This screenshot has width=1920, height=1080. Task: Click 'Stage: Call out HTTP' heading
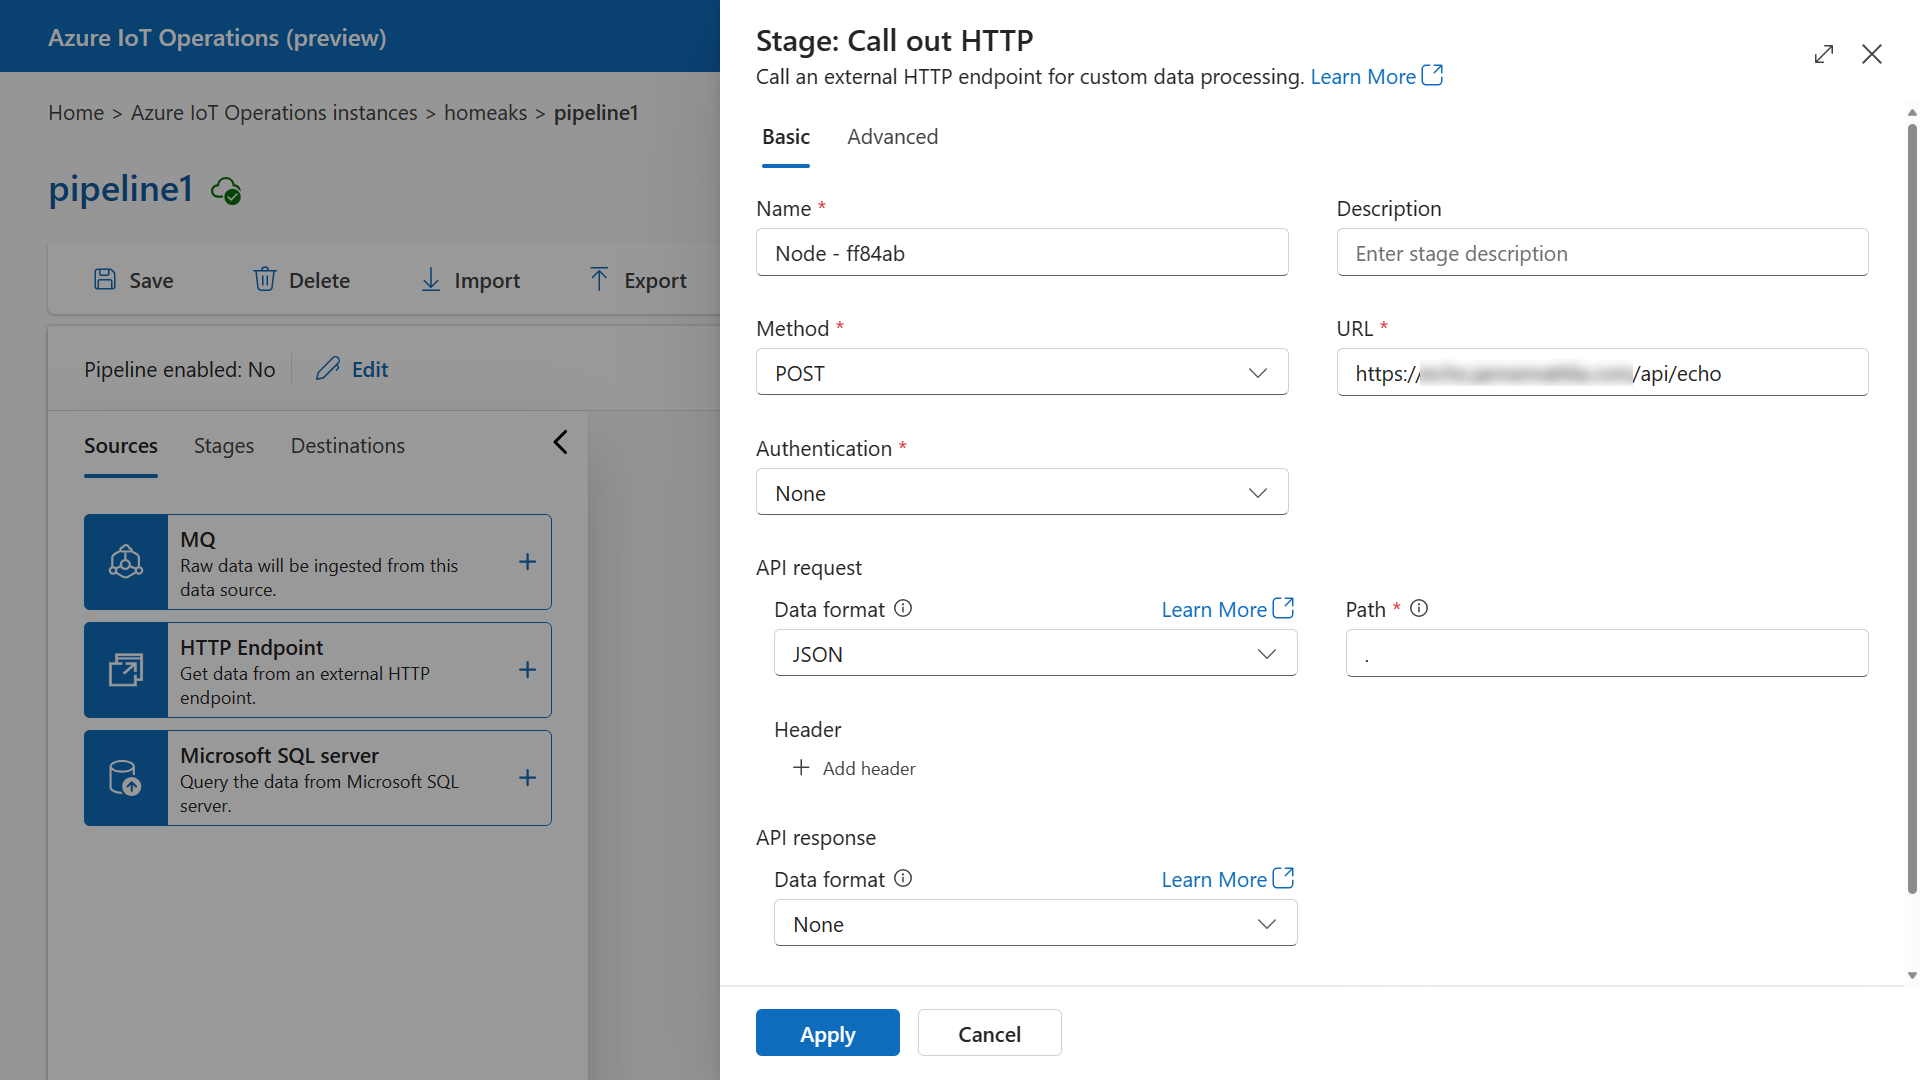[x=894, y=41]
